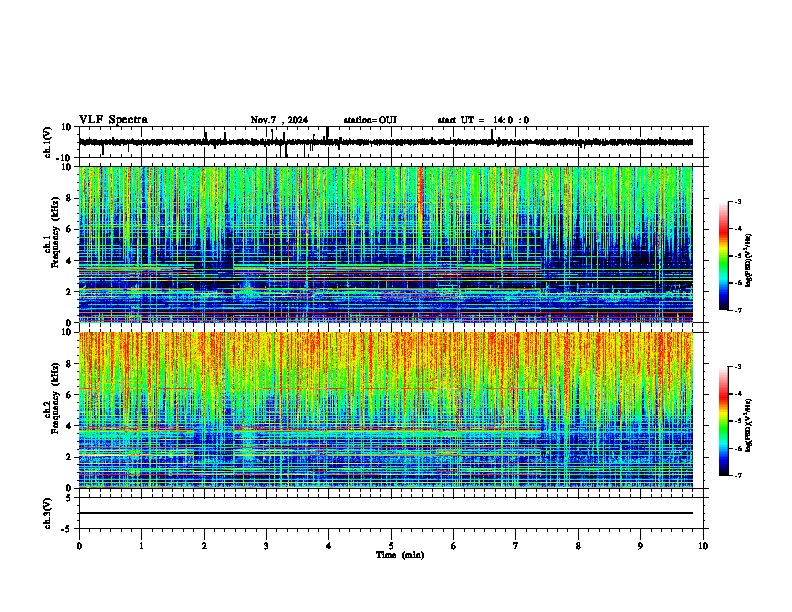Screen dimensions: 792x612
Task: Select the "start UT = 14:0 :0" text
Action: (483, 120)
